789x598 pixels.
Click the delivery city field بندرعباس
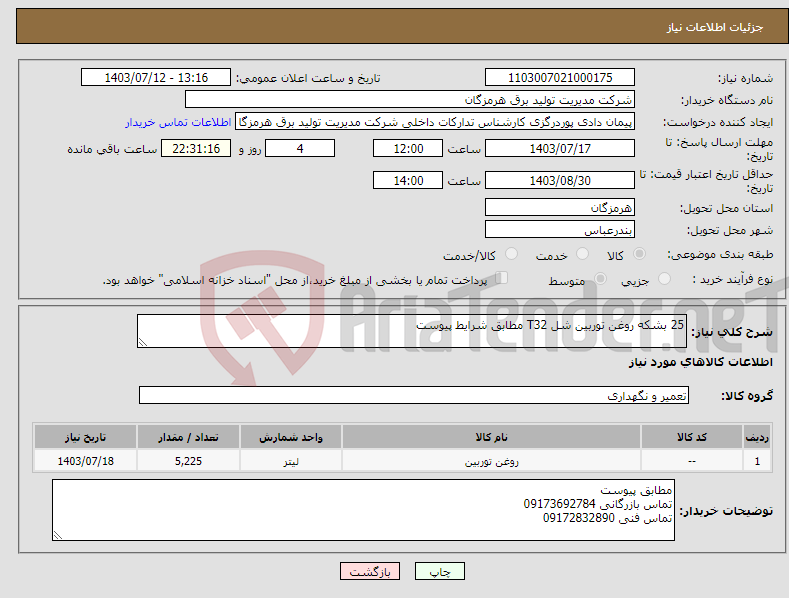point(560,230)
